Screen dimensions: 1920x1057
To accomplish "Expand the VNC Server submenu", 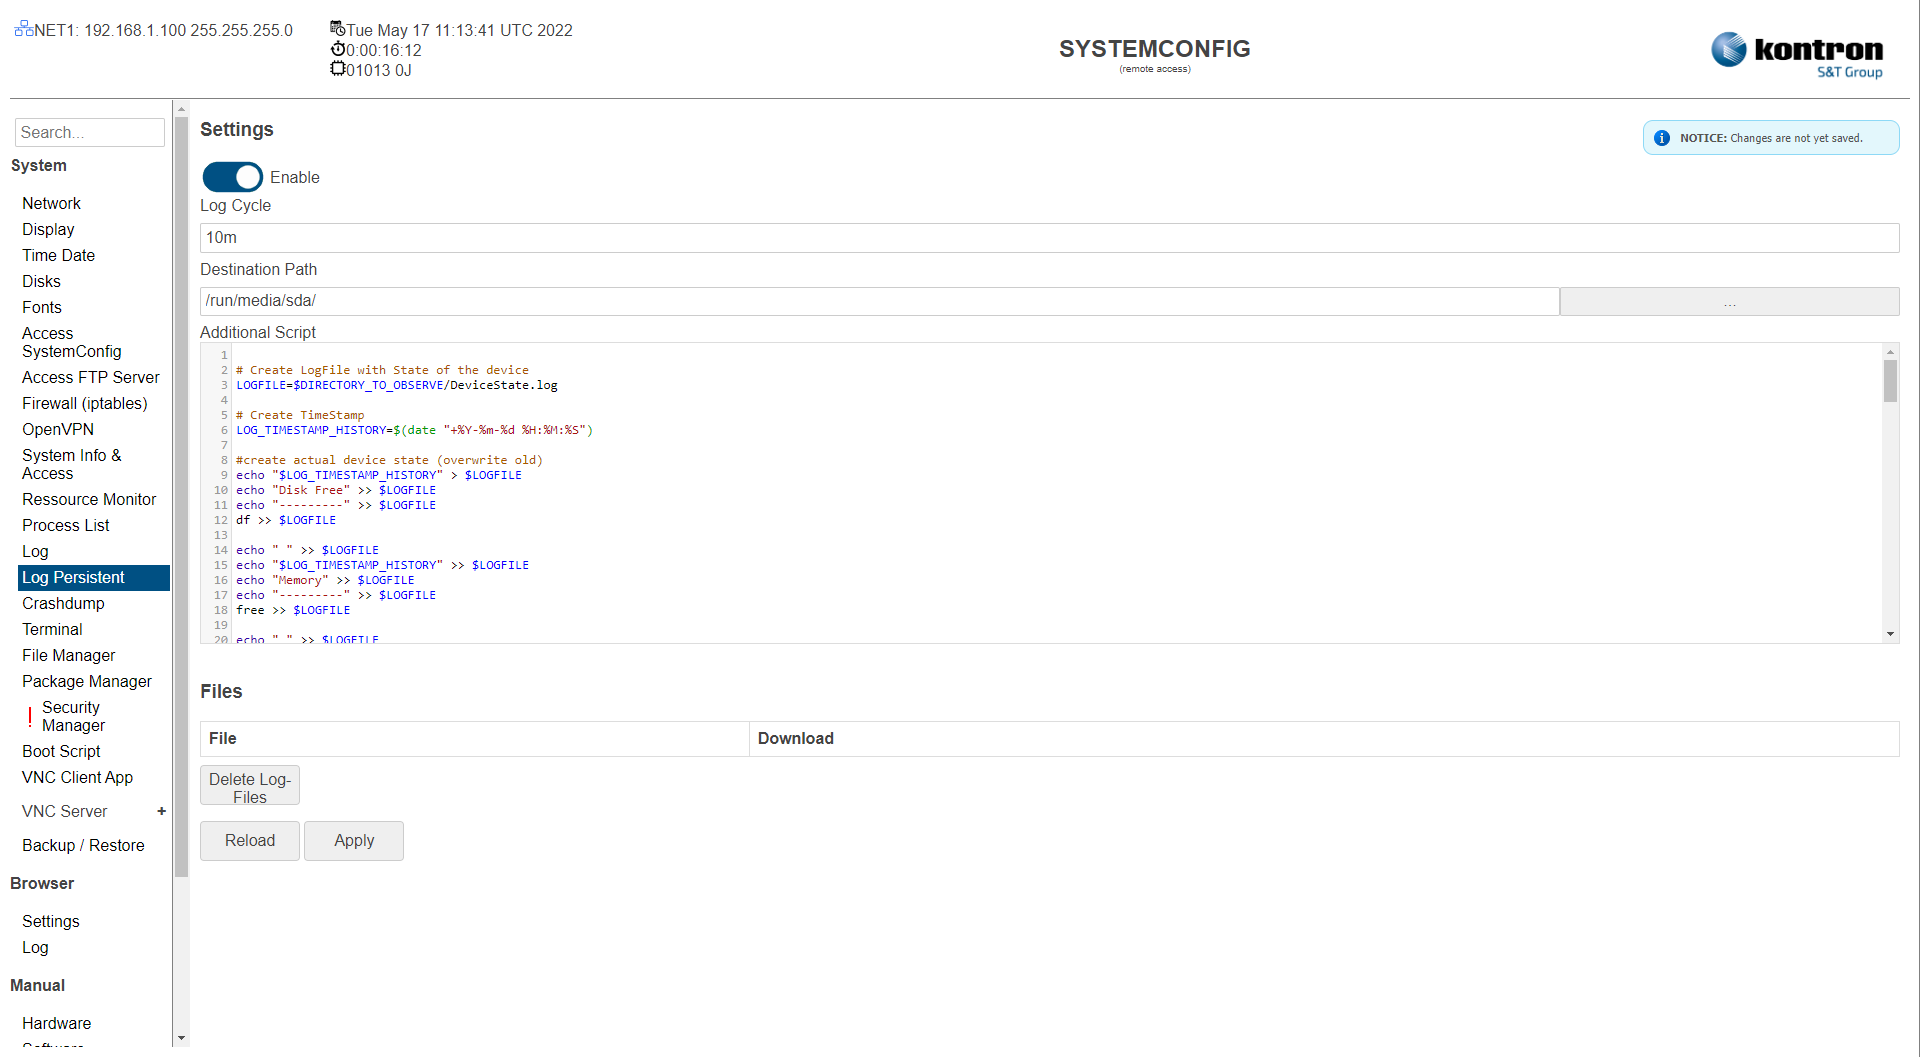I will click(x=161, y=811).
